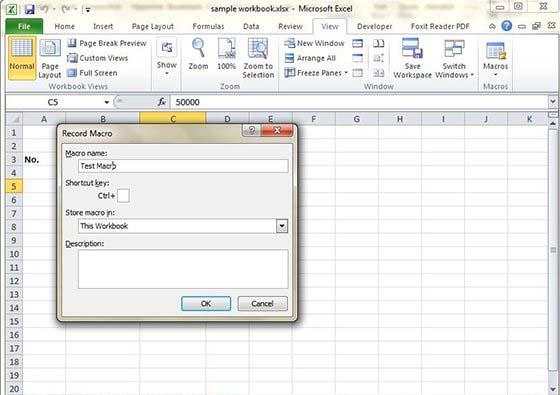Click the Hide window icon
Image resolution: width=560 pixels, height=395 pixels.
pos(358,58)
